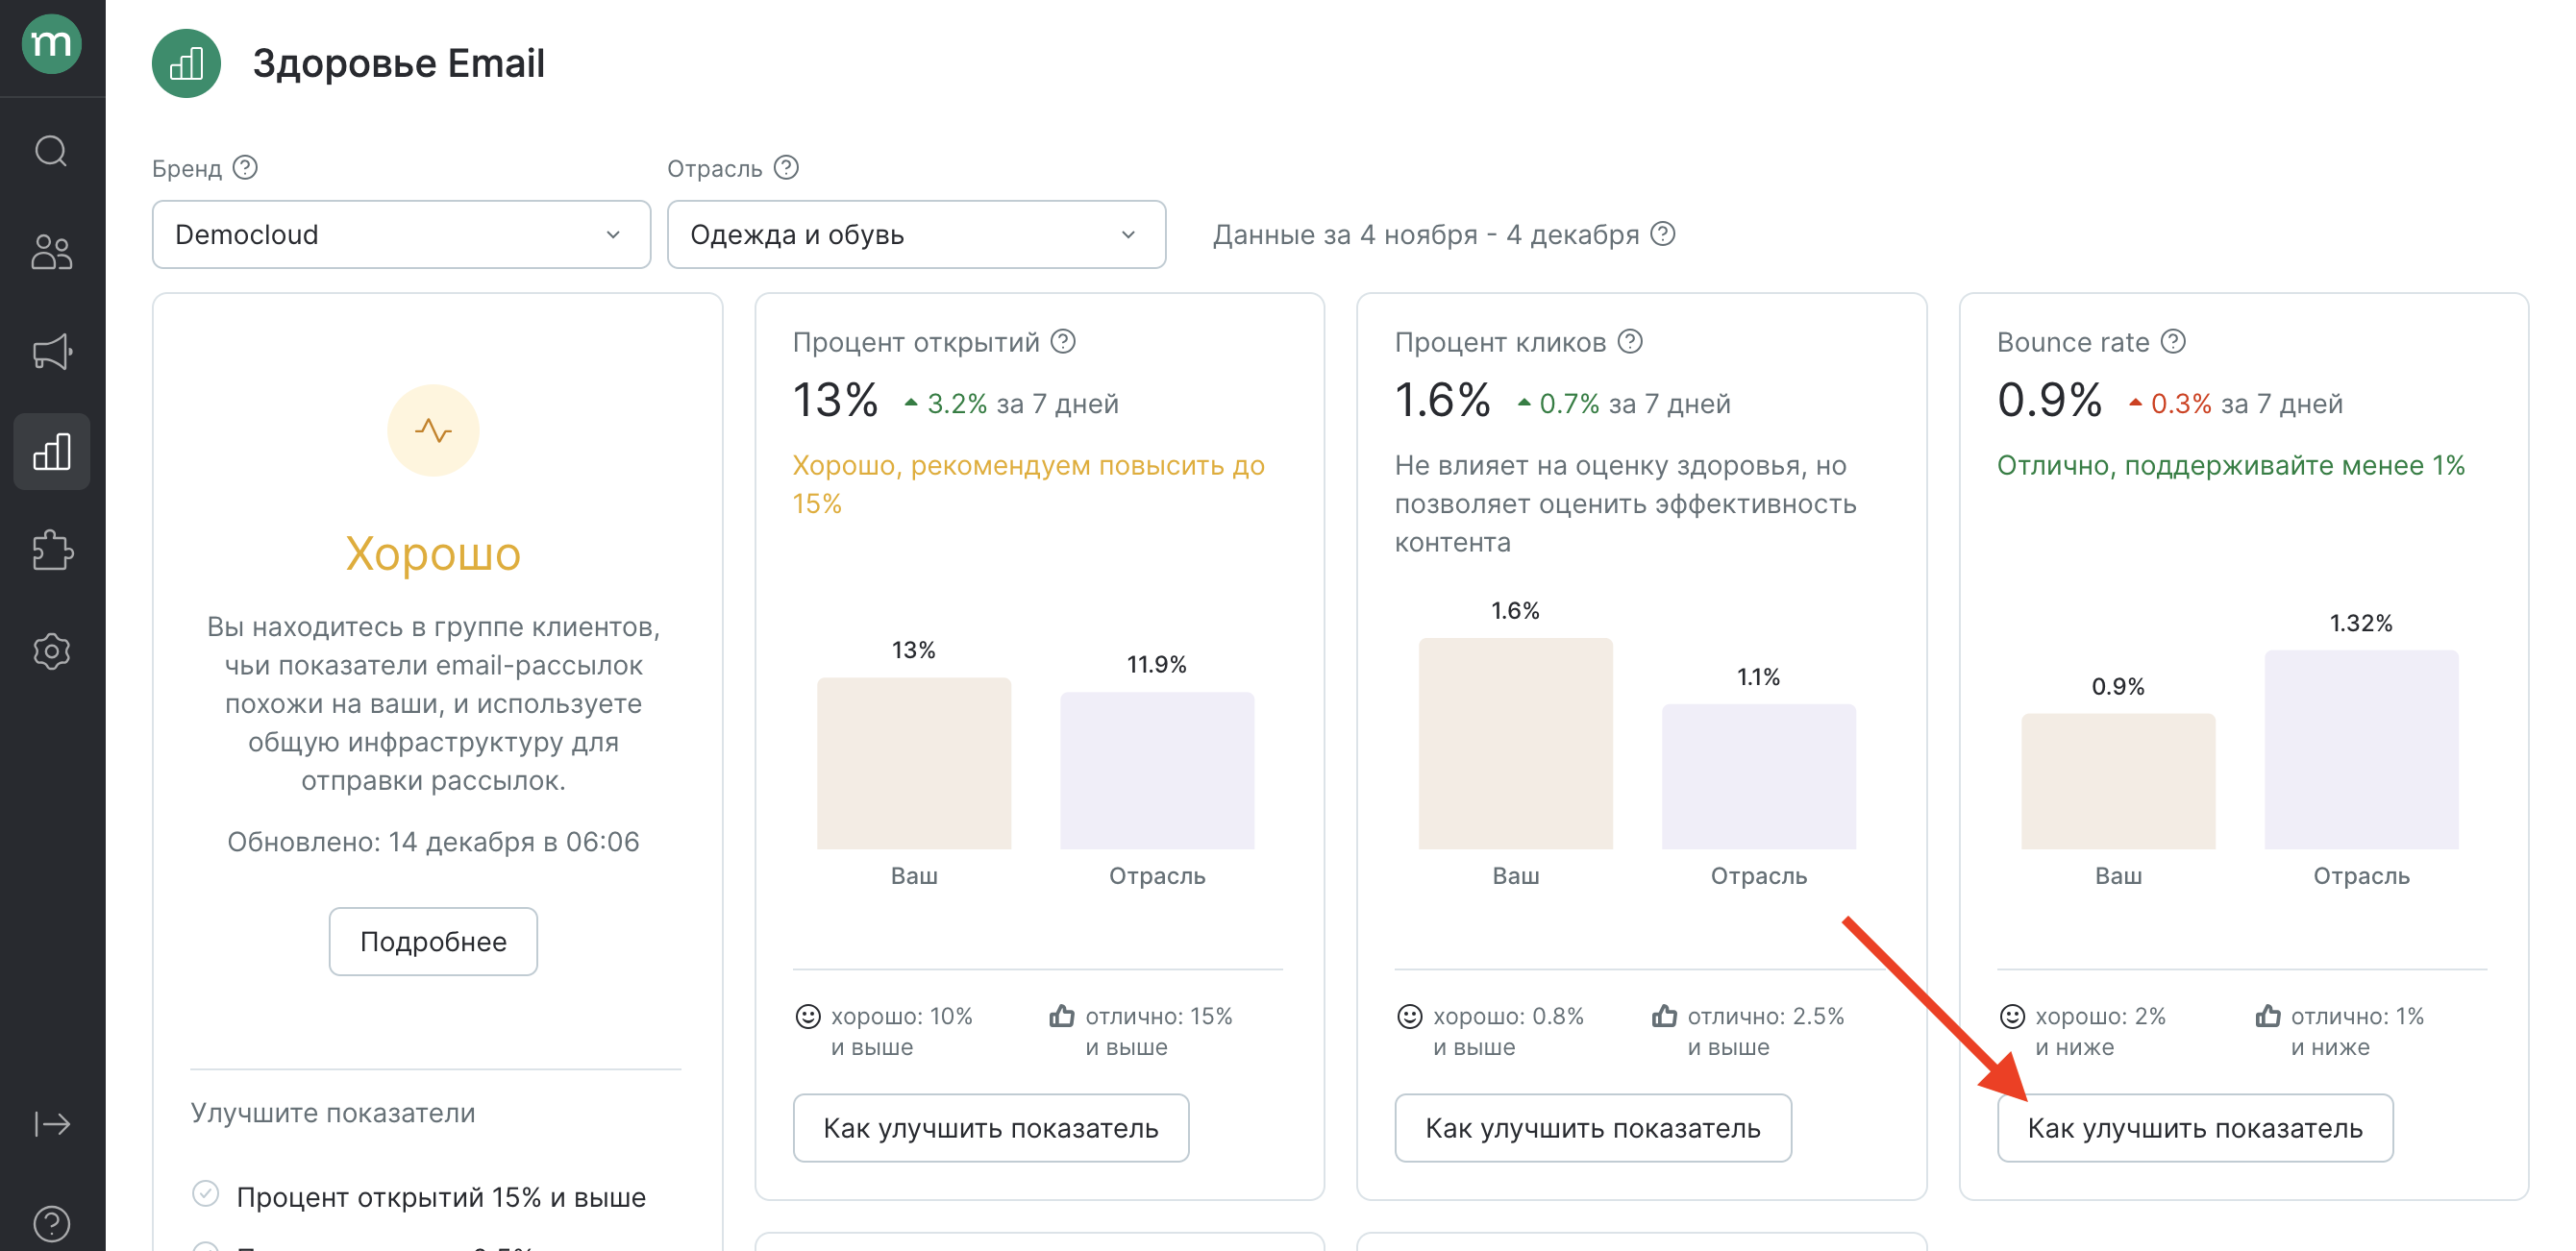Click the green Здоровье Email header chart icon

click(186, 64)
